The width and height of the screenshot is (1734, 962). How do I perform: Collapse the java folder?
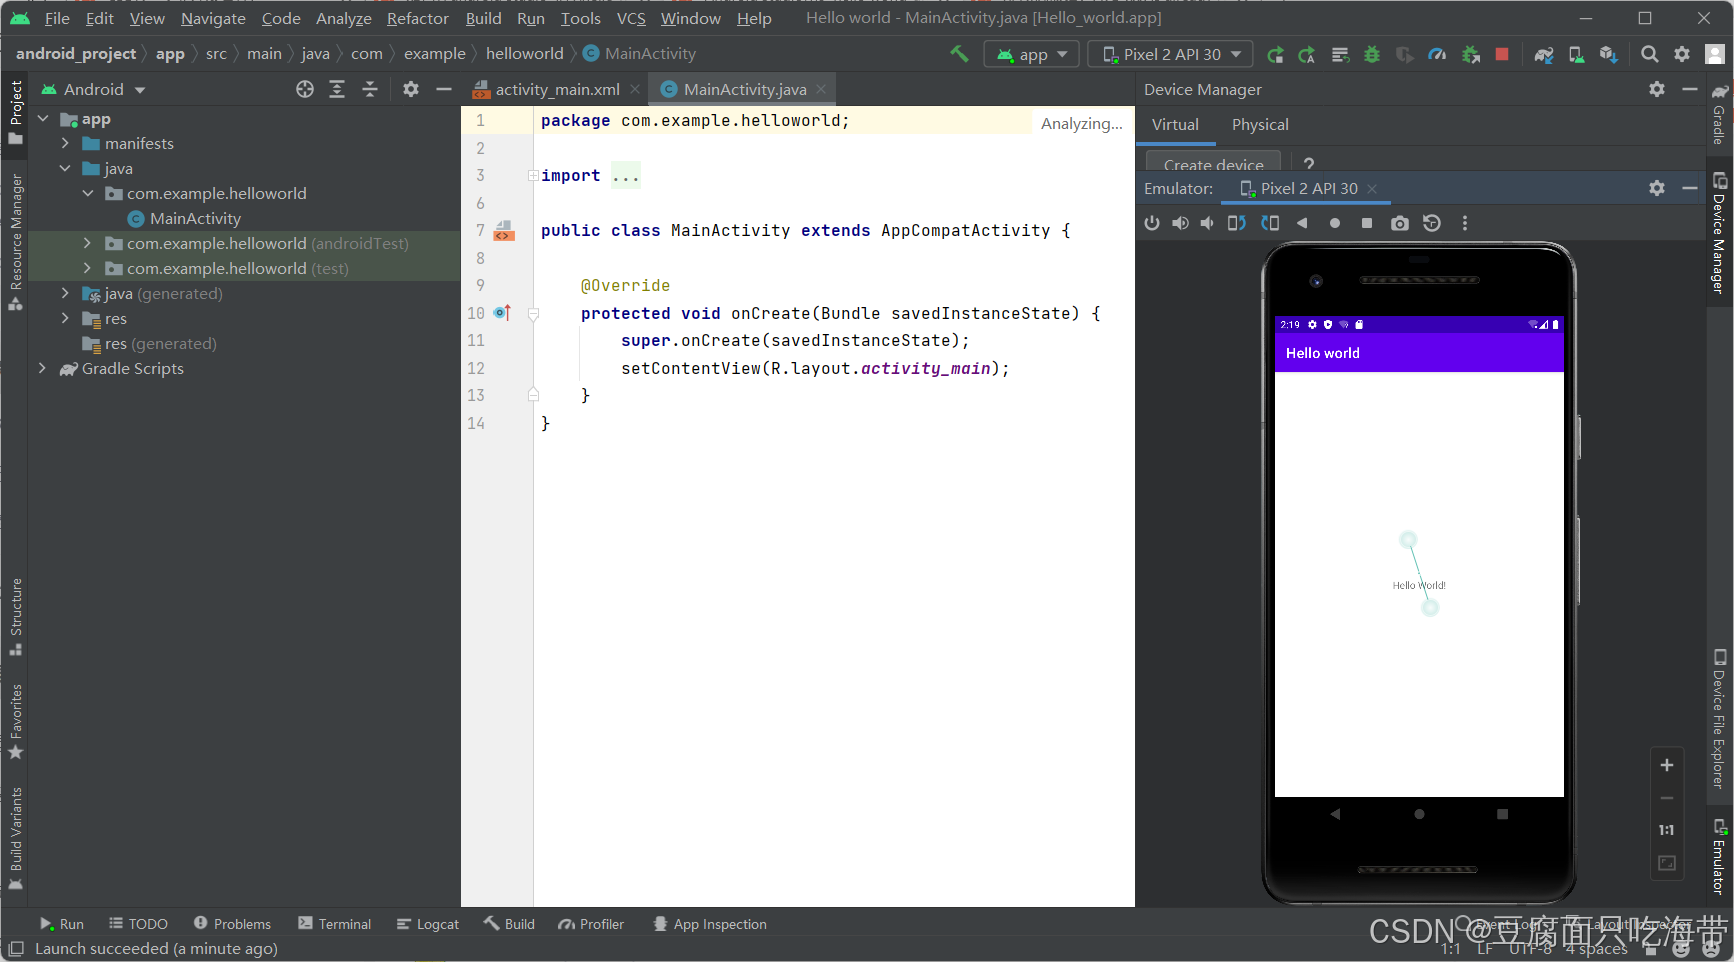65,168
